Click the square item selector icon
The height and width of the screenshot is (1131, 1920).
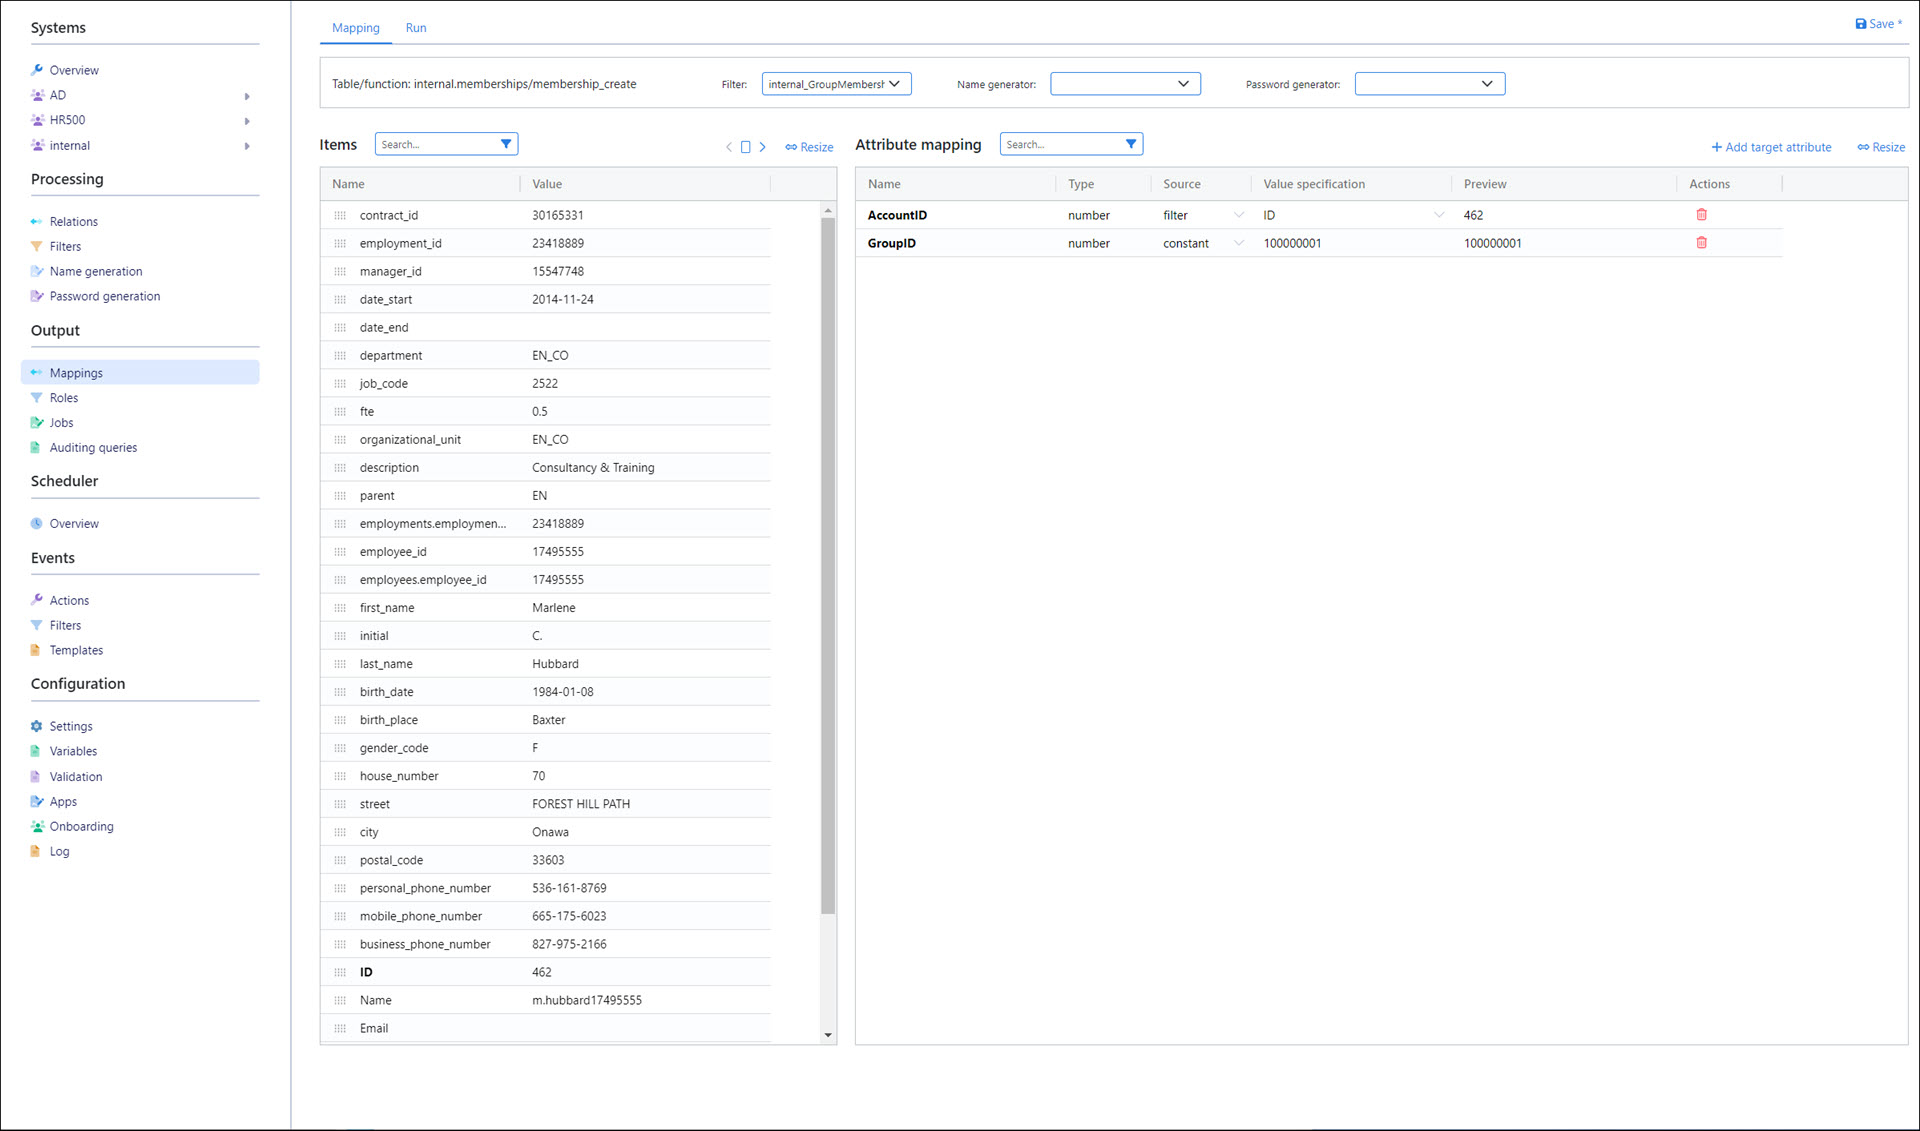745,147
